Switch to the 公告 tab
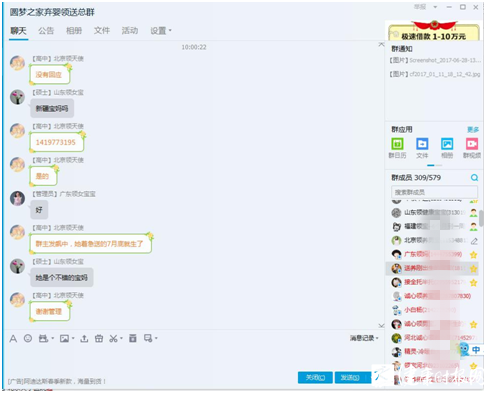This screenshot has height=393, width=486. click(x=46, y=31)
